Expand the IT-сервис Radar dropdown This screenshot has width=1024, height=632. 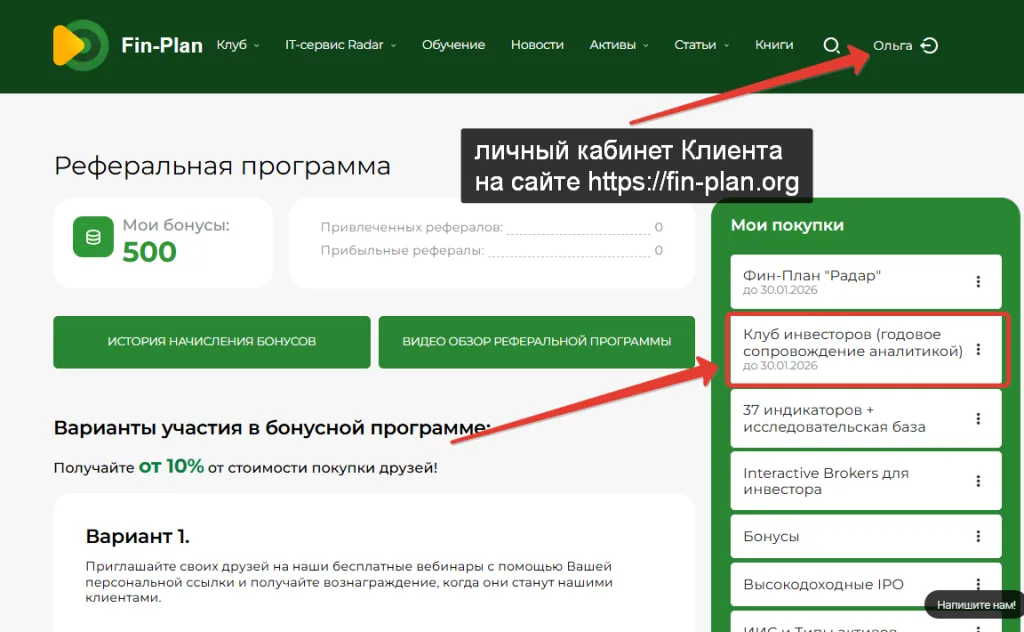click(340, 45)
